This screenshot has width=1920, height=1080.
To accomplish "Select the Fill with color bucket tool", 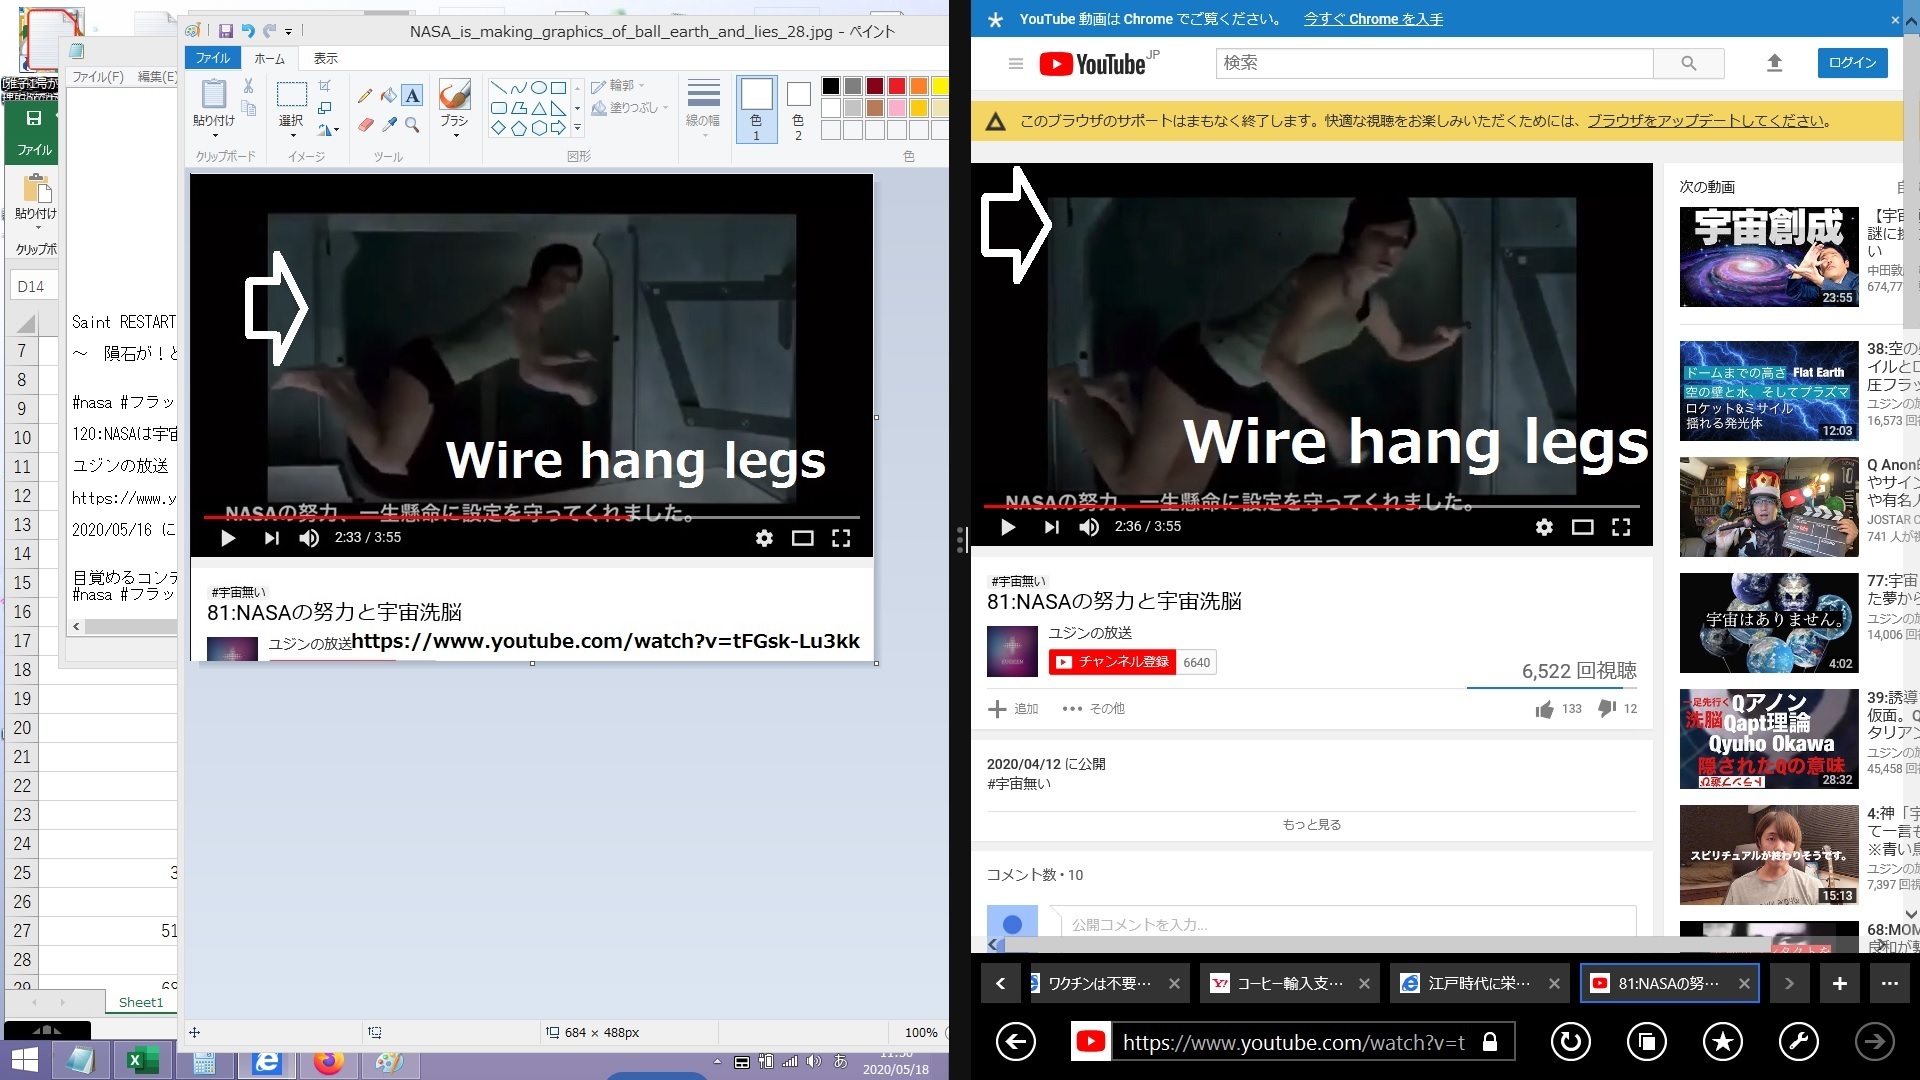I will pos(389,96).
